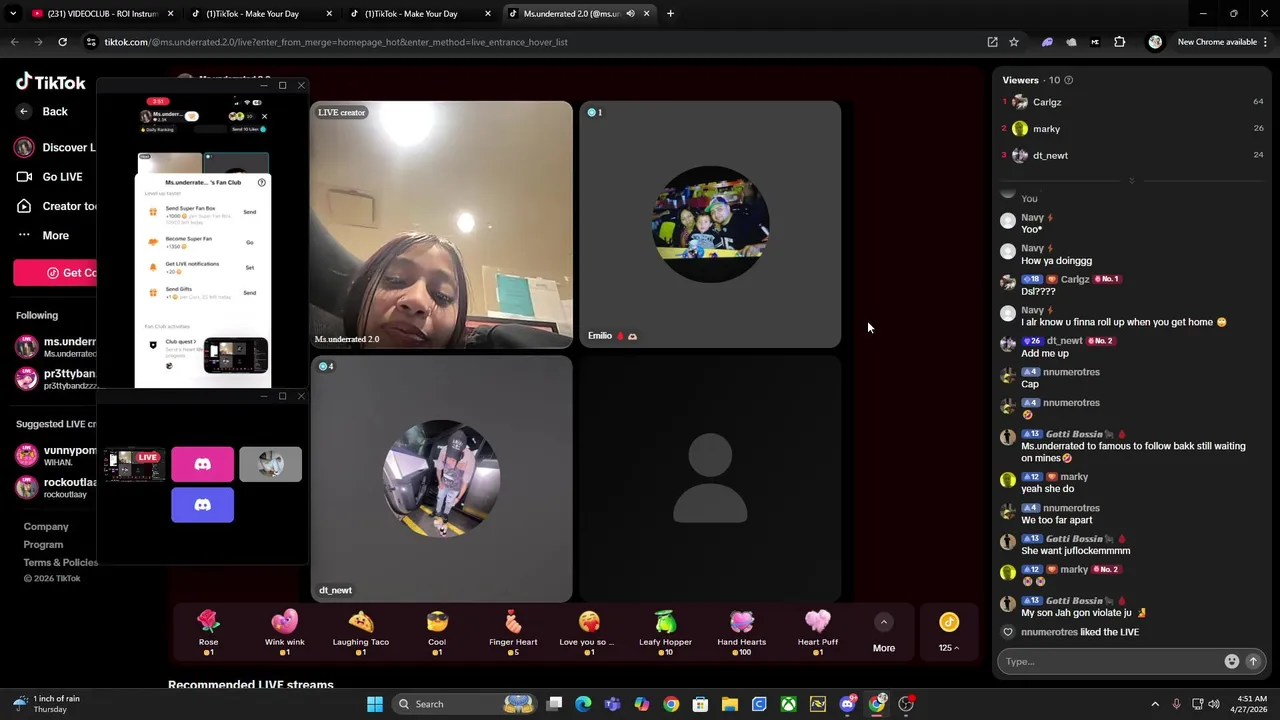Open Terms & Policies footer link
1280x720 pixels.
tap(60, 562)
